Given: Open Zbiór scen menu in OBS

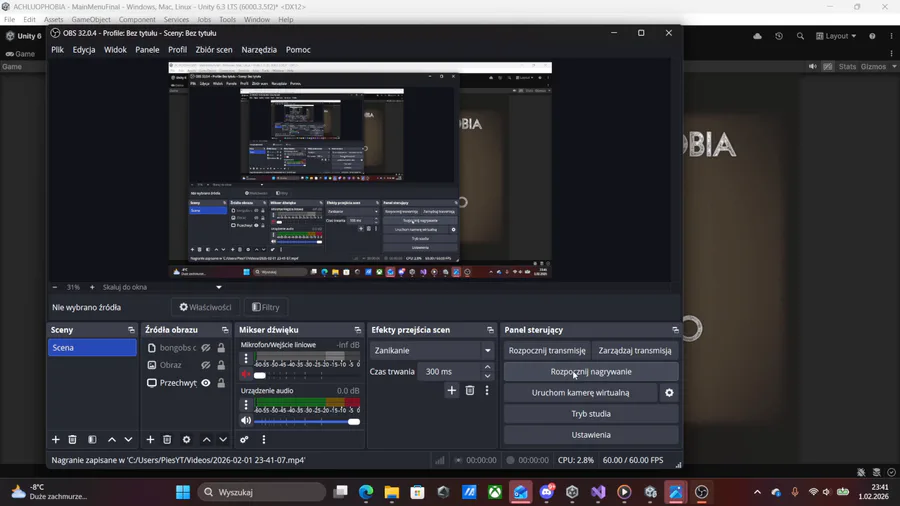Looking at the screenshot, I should [214, 50].
